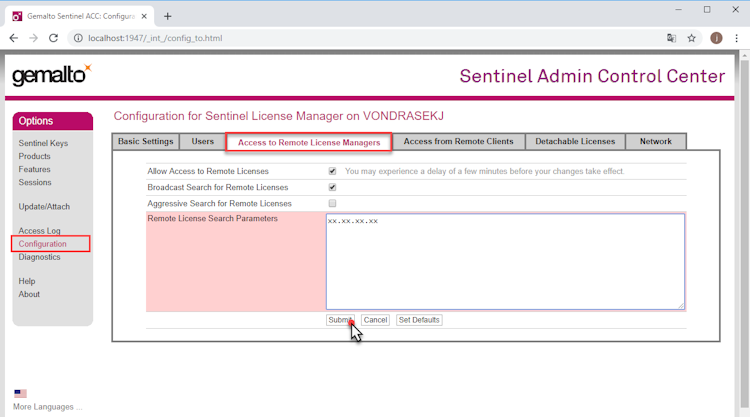Click the delay notice text
750x417 pixels.
click(485, 171)
